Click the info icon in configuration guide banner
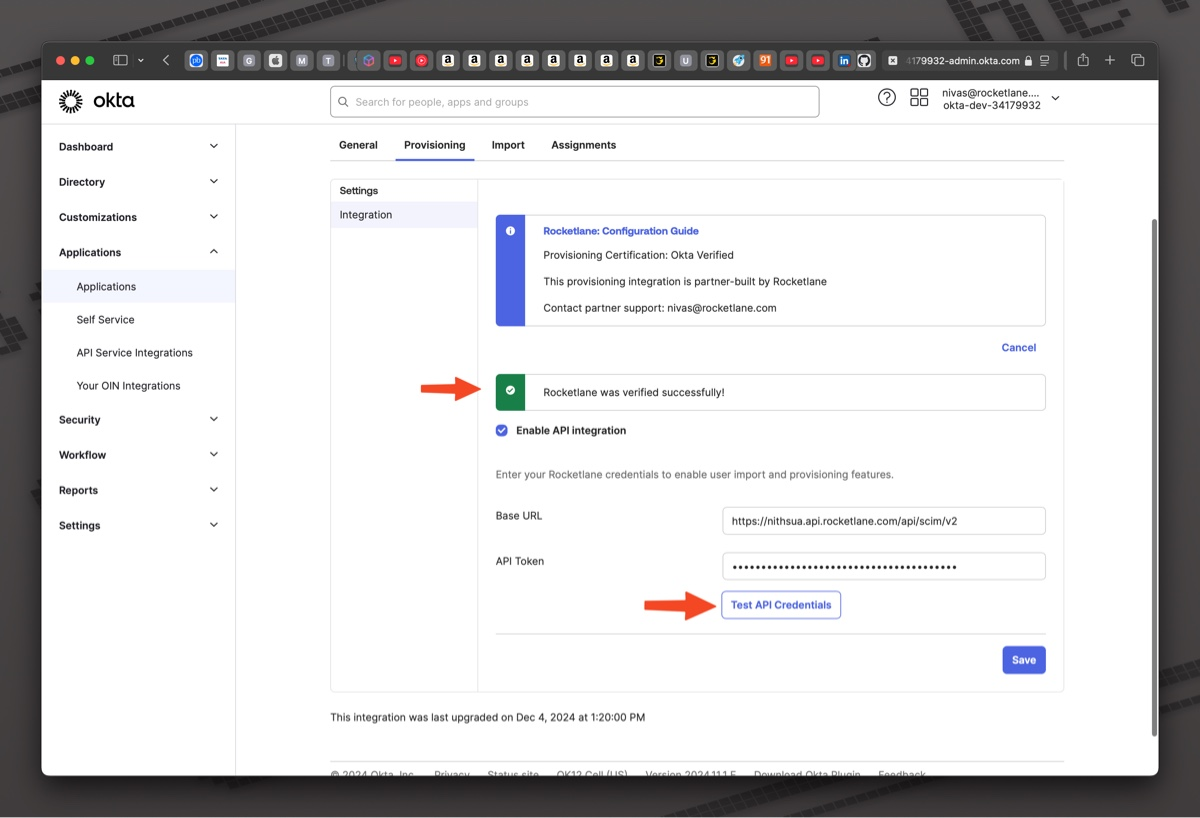The height and width of the screenshot is (818, 1200). click(x=510, y=231)
